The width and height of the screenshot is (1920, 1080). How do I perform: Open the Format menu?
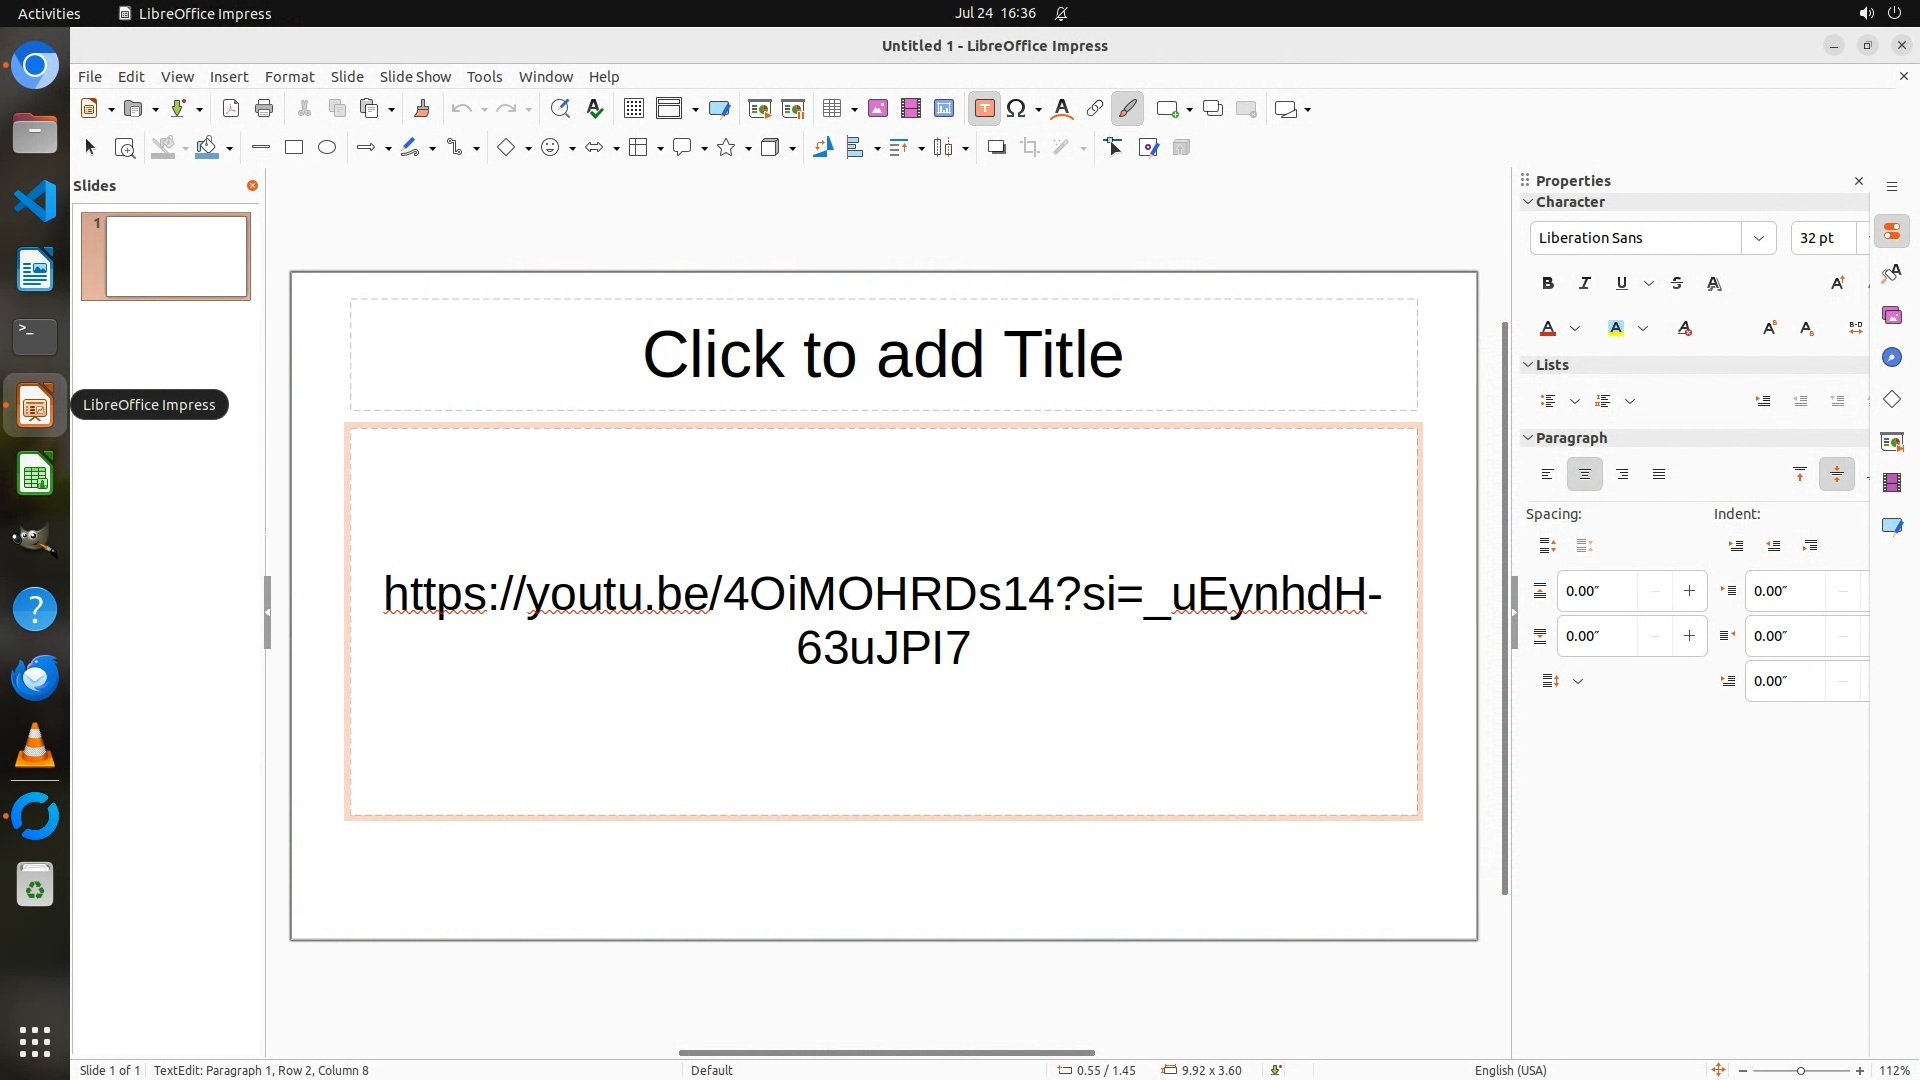tap(289, 77)
